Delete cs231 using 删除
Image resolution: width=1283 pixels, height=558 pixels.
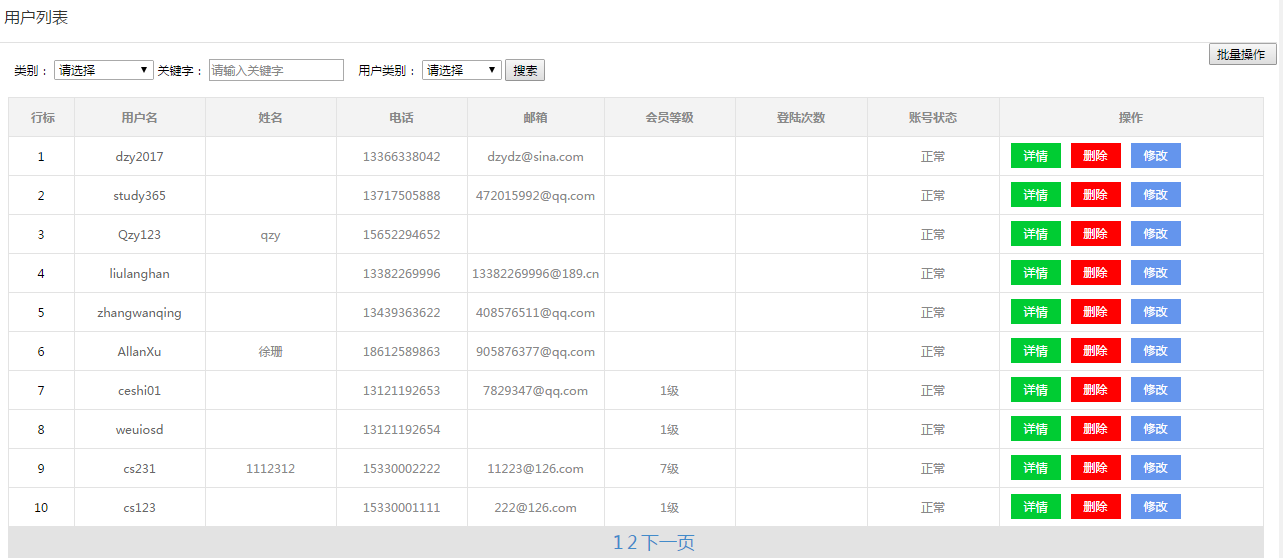1096,468
